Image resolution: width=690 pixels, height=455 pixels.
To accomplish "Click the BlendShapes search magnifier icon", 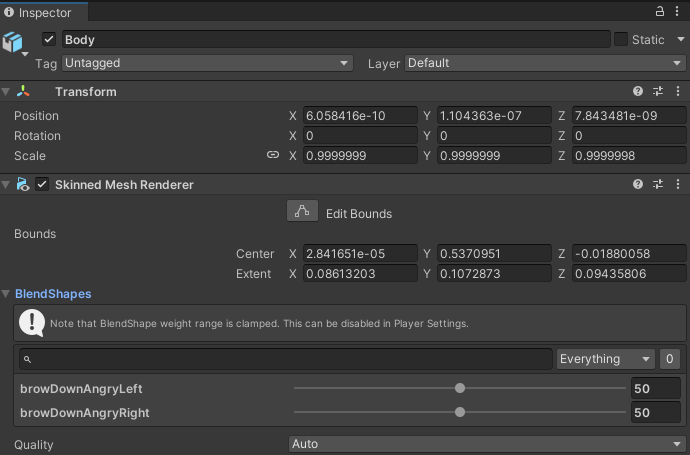I will pyautogui.click(x=27, y=359).
